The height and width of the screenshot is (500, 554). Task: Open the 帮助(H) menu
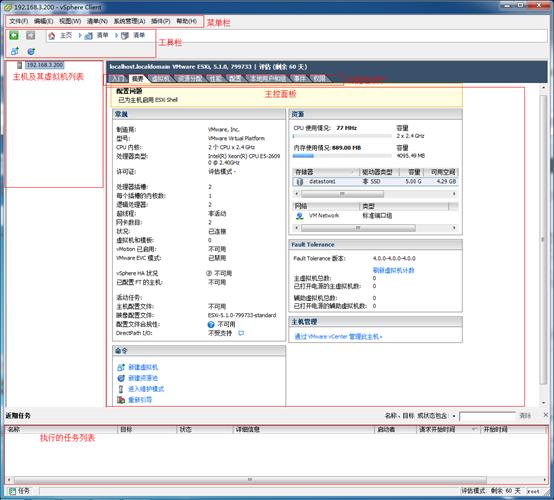click(187, 21)
